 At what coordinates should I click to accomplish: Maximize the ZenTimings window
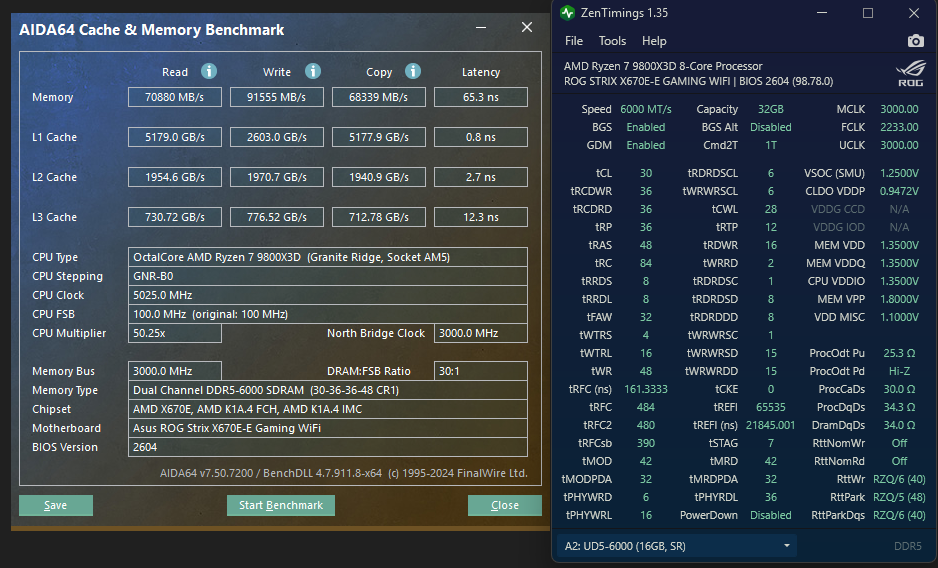coord(867,13)
